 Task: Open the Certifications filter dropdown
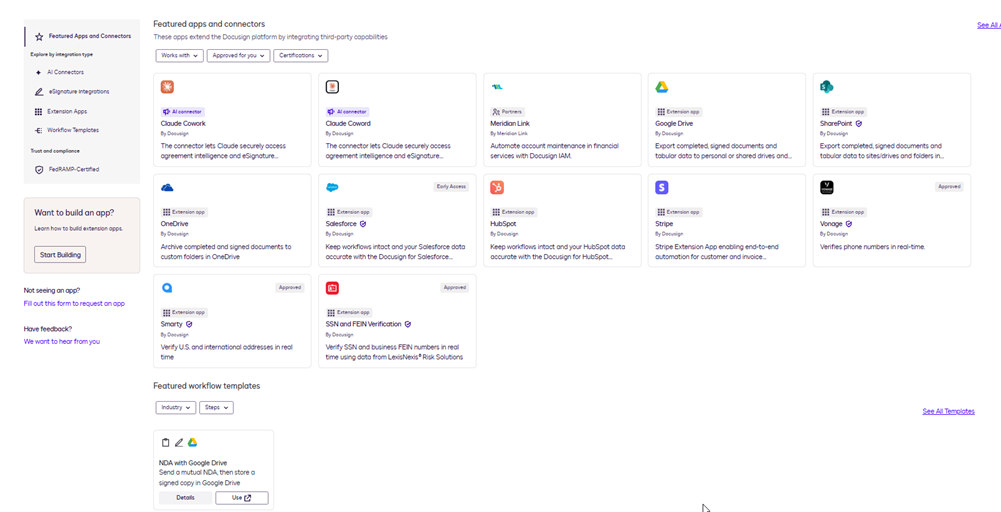click(301, 56)
